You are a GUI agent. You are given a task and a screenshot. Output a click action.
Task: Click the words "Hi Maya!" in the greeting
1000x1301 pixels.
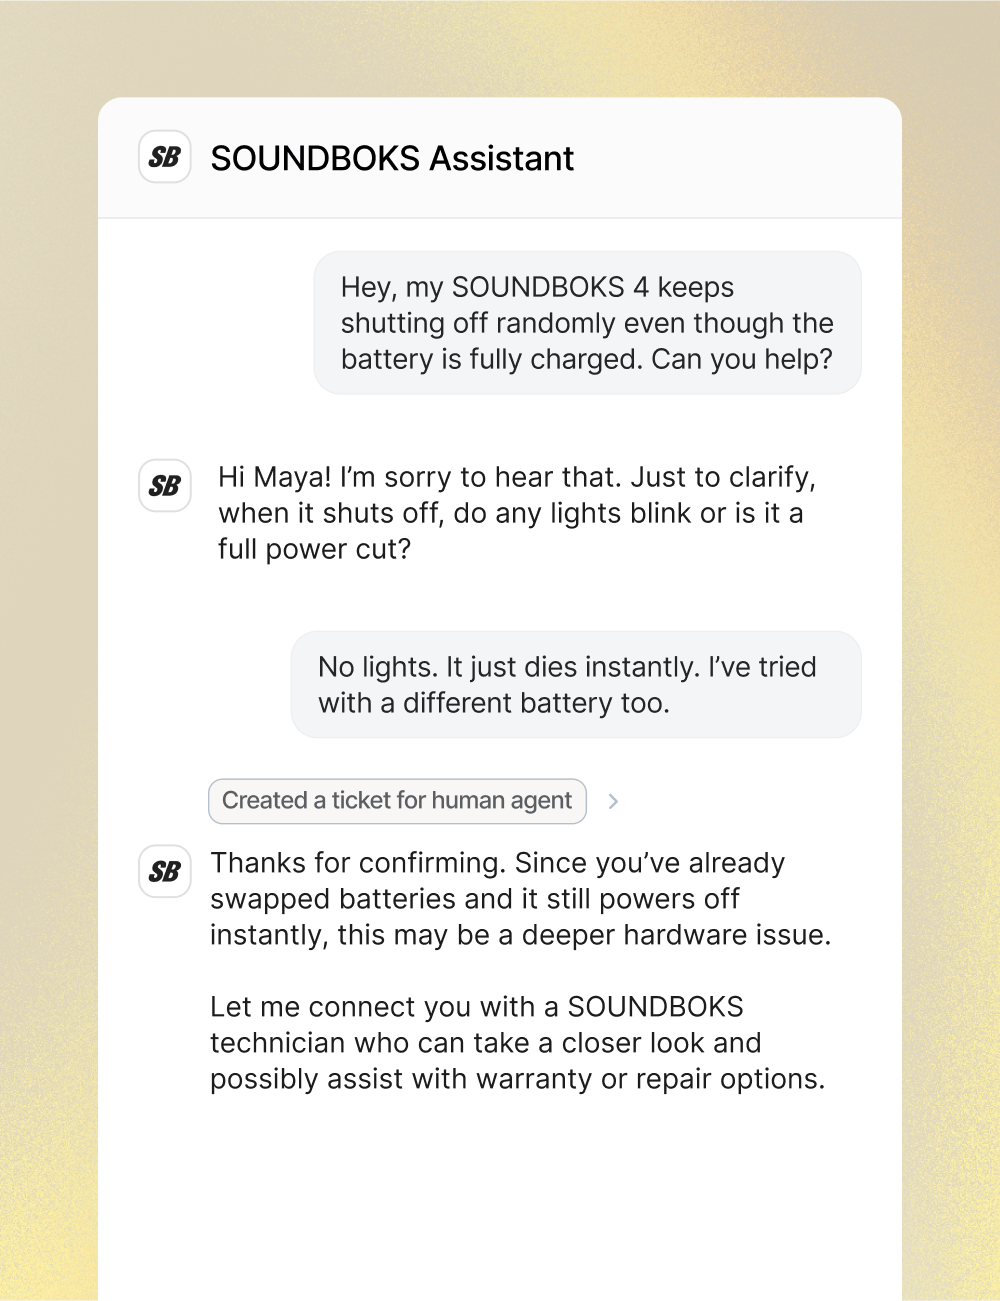click(274, 477)
